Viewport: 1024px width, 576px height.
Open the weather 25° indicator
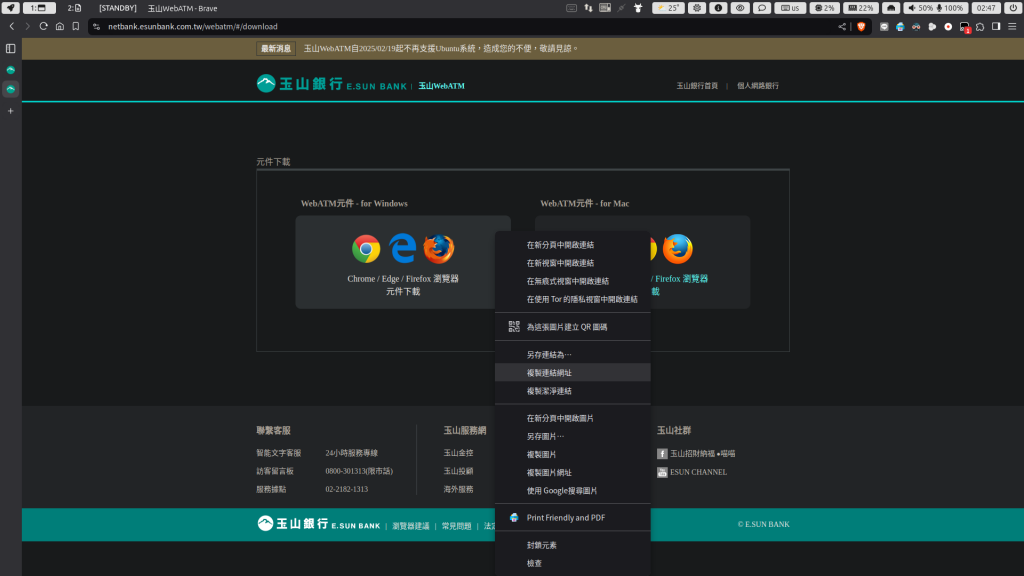coord(668,8)
